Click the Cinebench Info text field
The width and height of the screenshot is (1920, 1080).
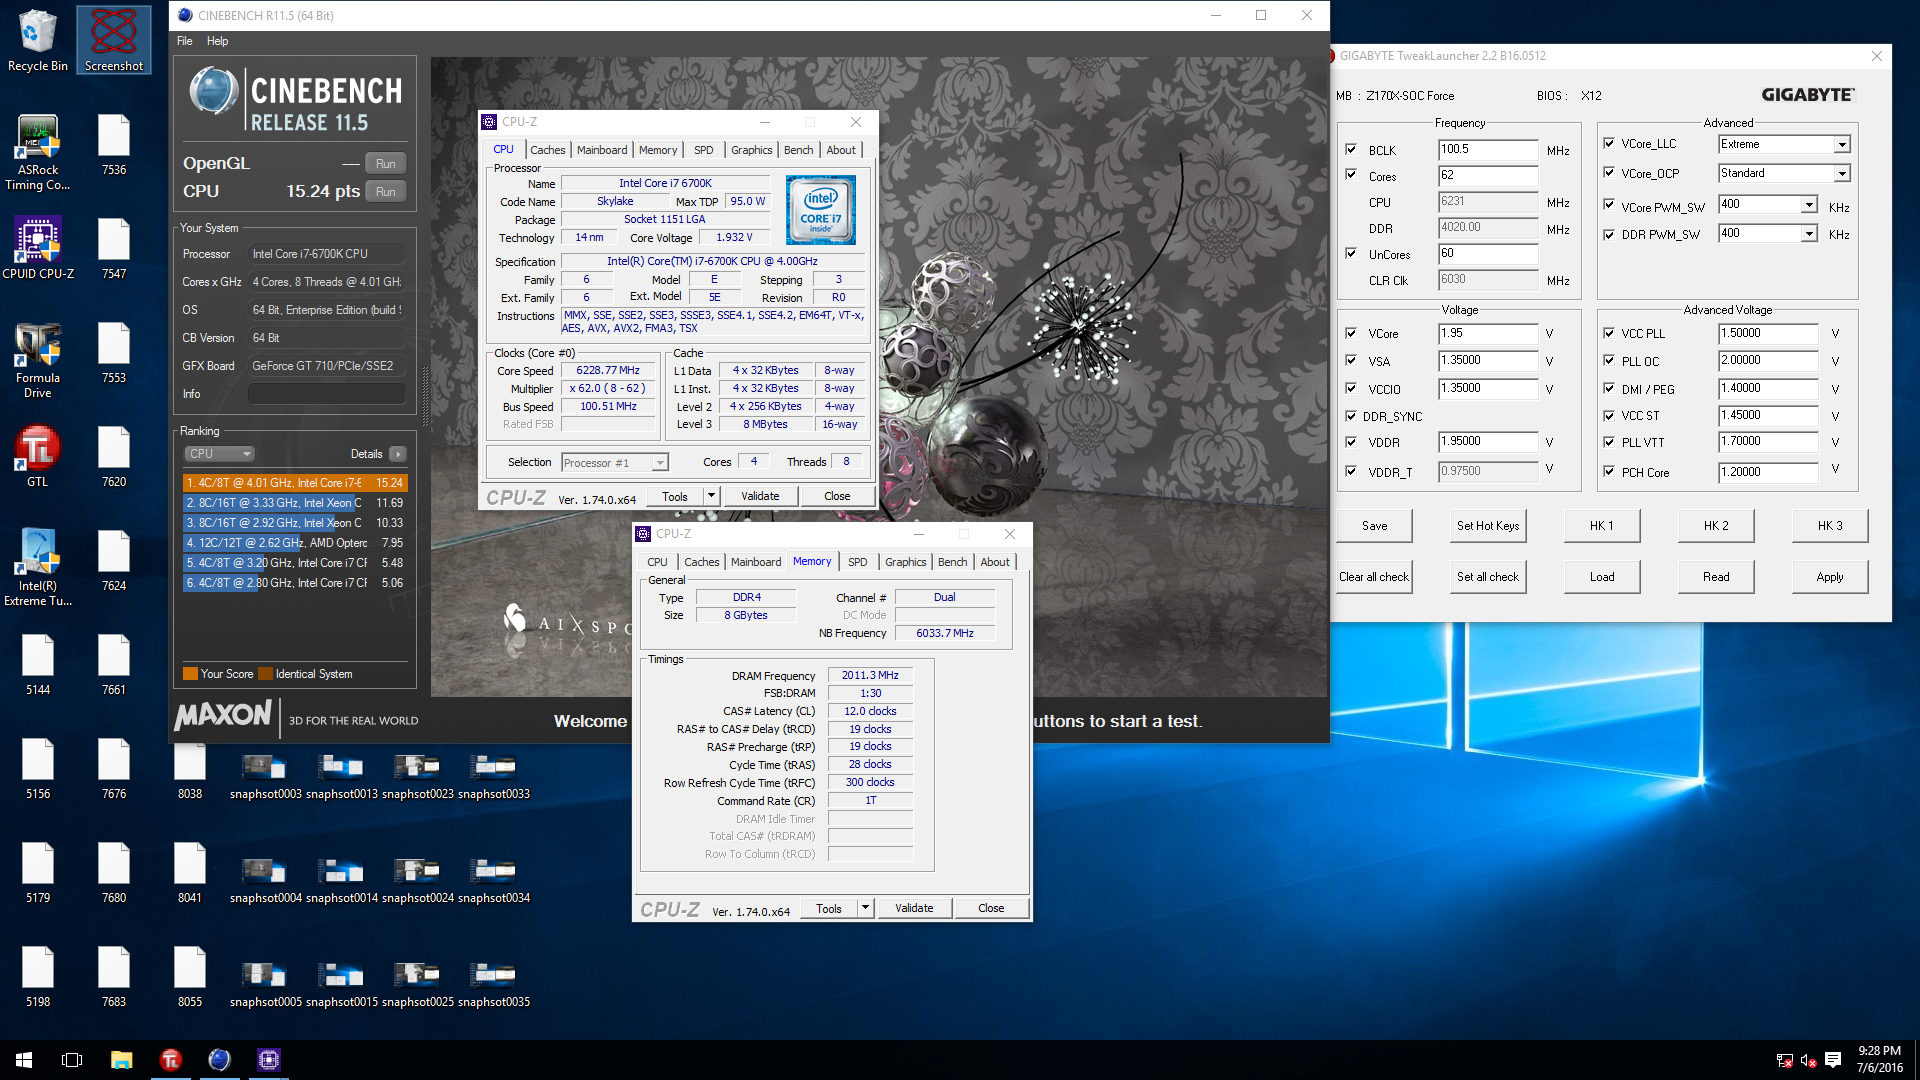[326, 394]
